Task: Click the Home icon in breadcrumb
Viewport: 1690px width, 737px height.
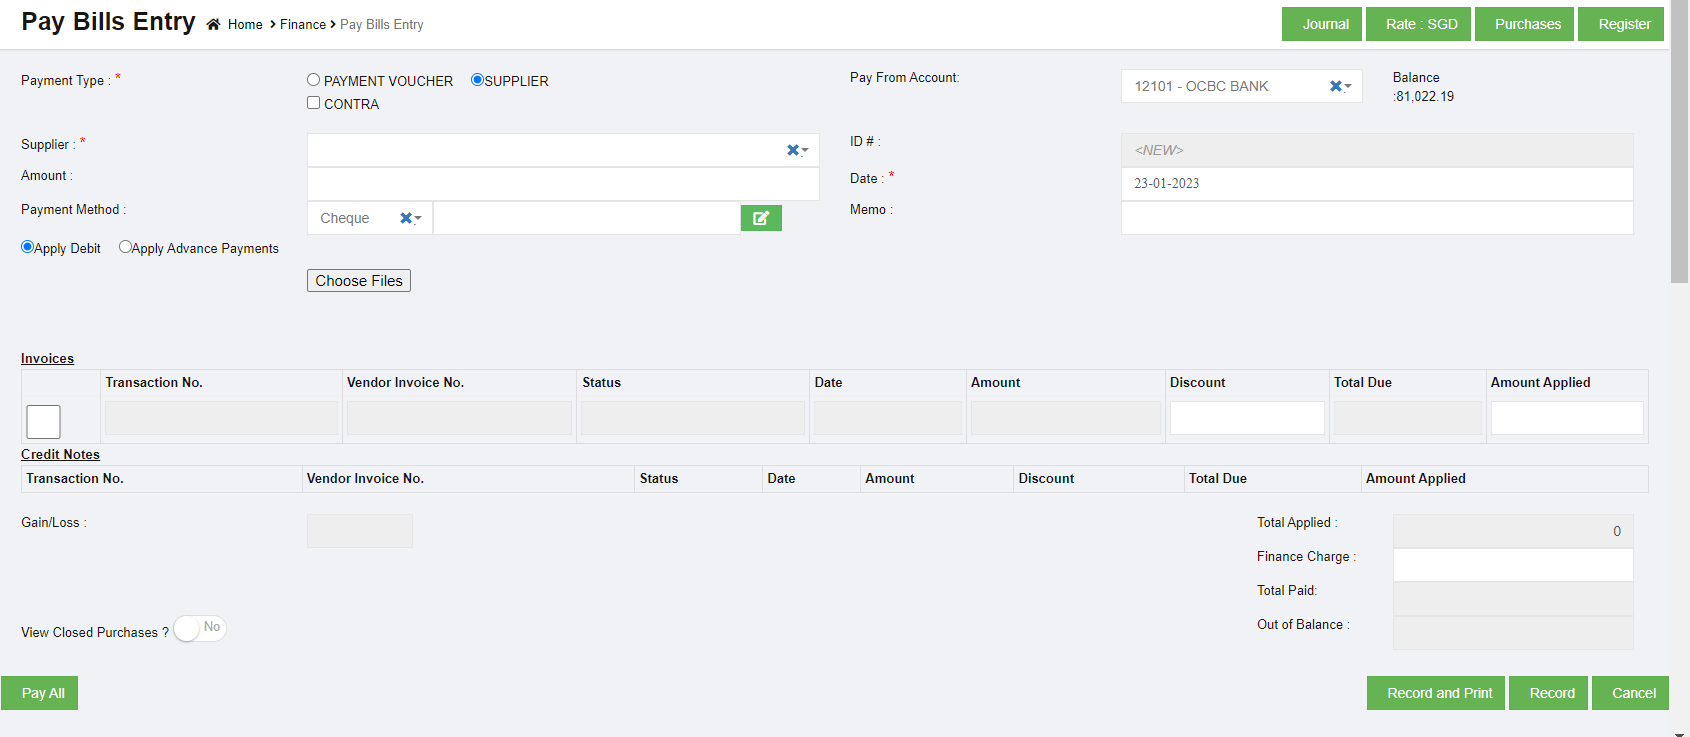Action: pyautogui.click(x=213, y=25)
